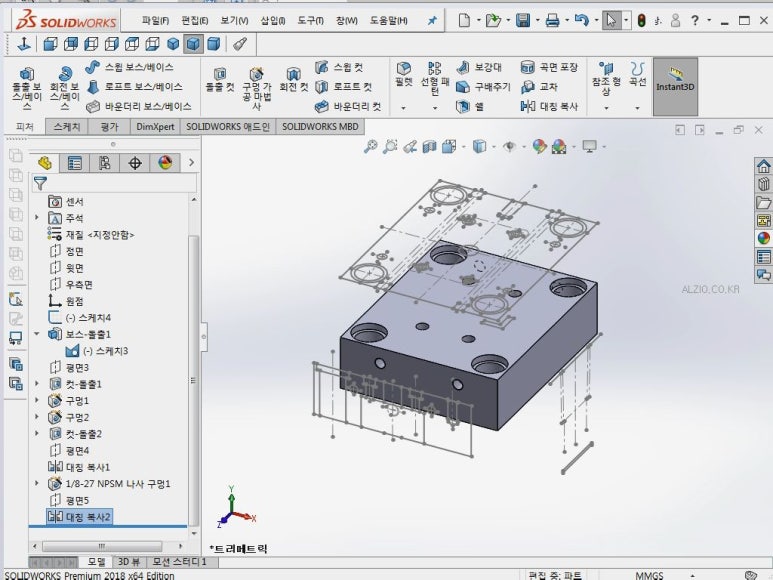Screen dimensions: 773x580
Task: Click Rebuild traffic light icon
Action: [x=641, y=21]
